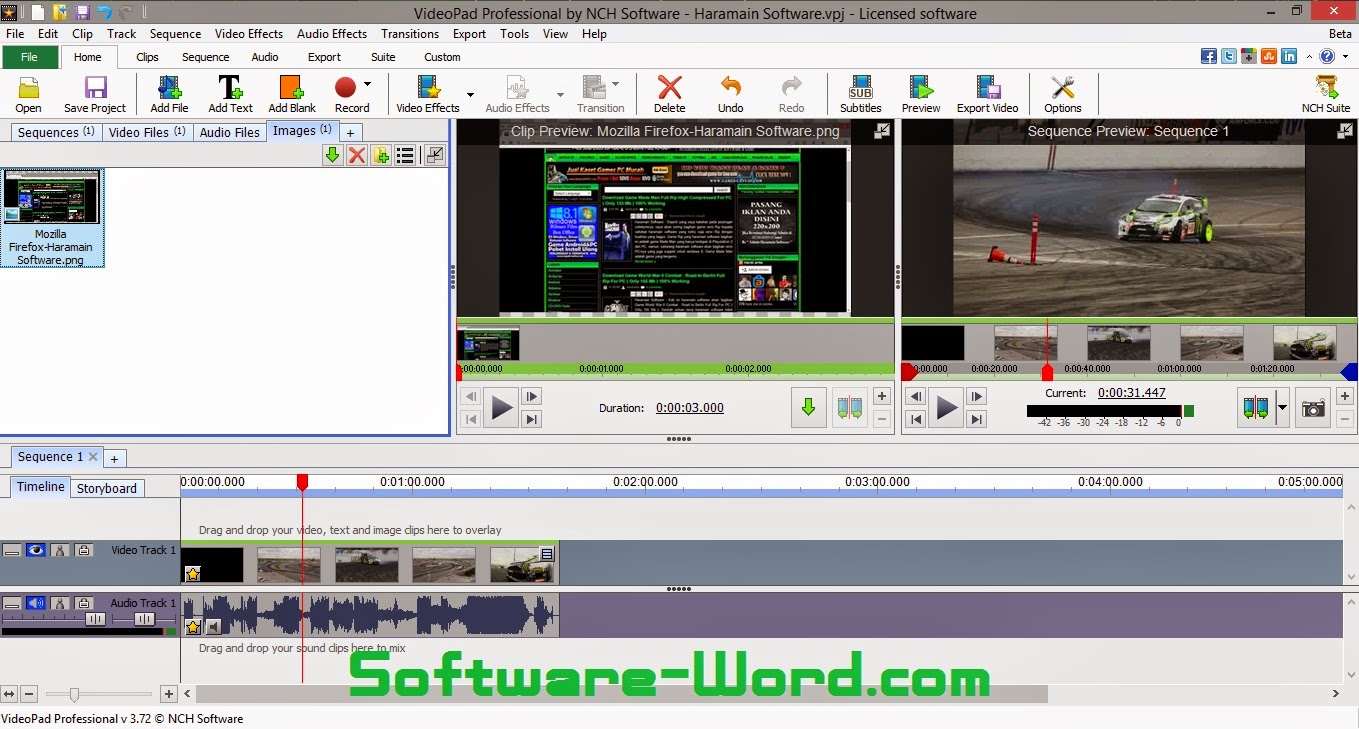Undock the media bin panel

(x=434, y=155)
